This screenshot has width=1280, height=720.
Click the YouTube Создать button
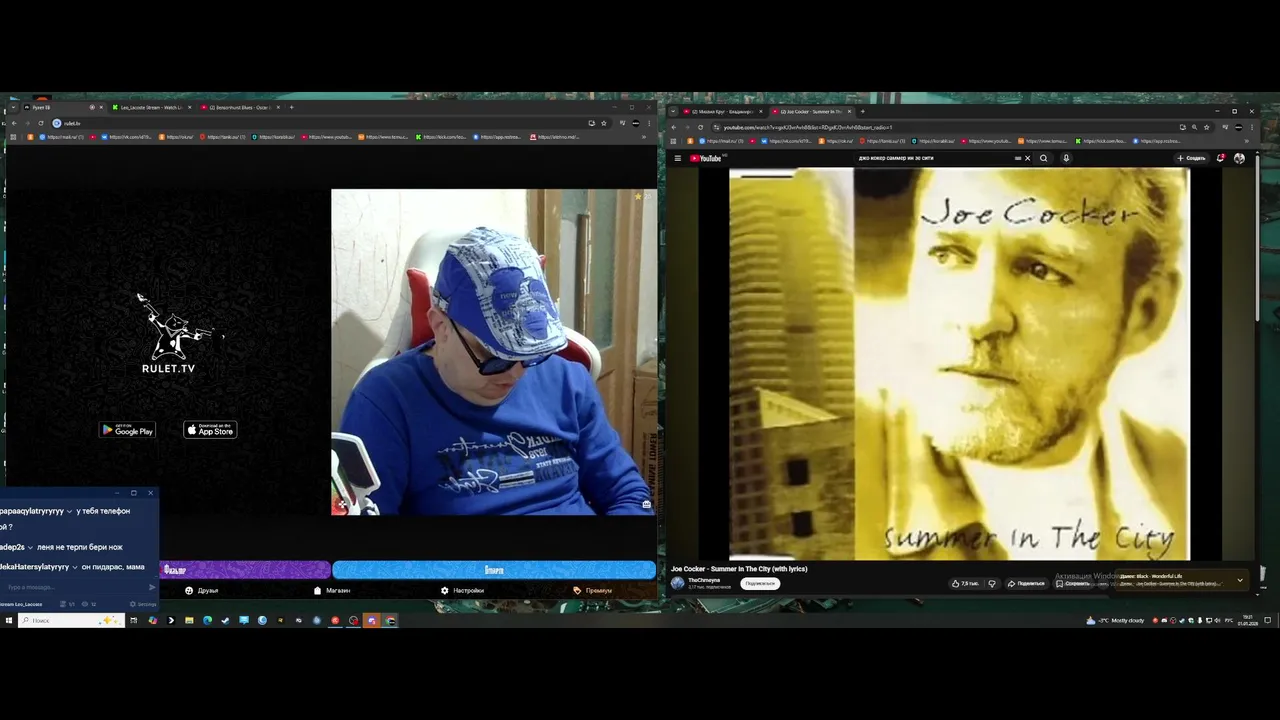coord(1191,158)
